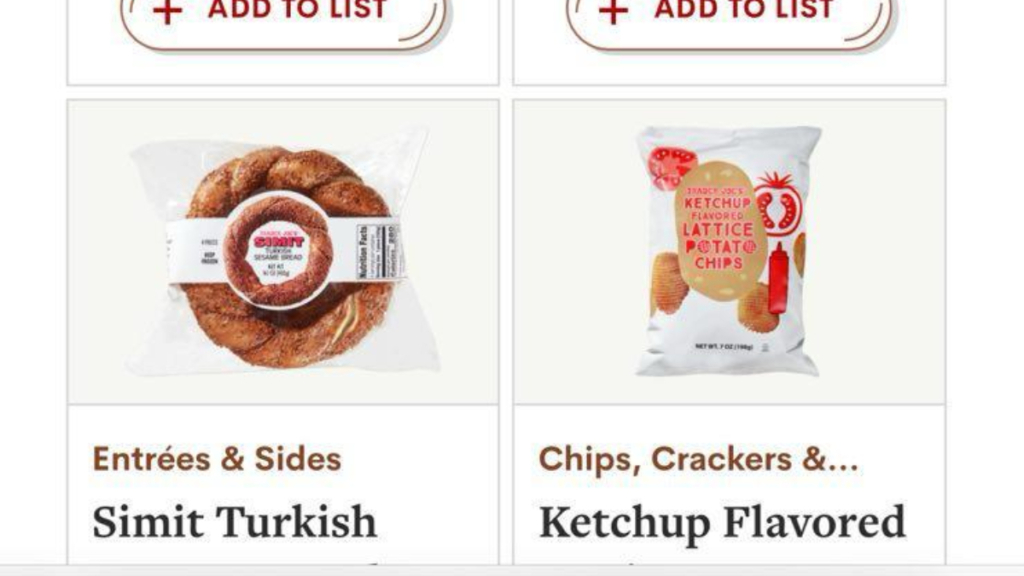Click the potato-shaped label on chips bag
Viewport: 1024px width, 576px height.
[720, 230]
